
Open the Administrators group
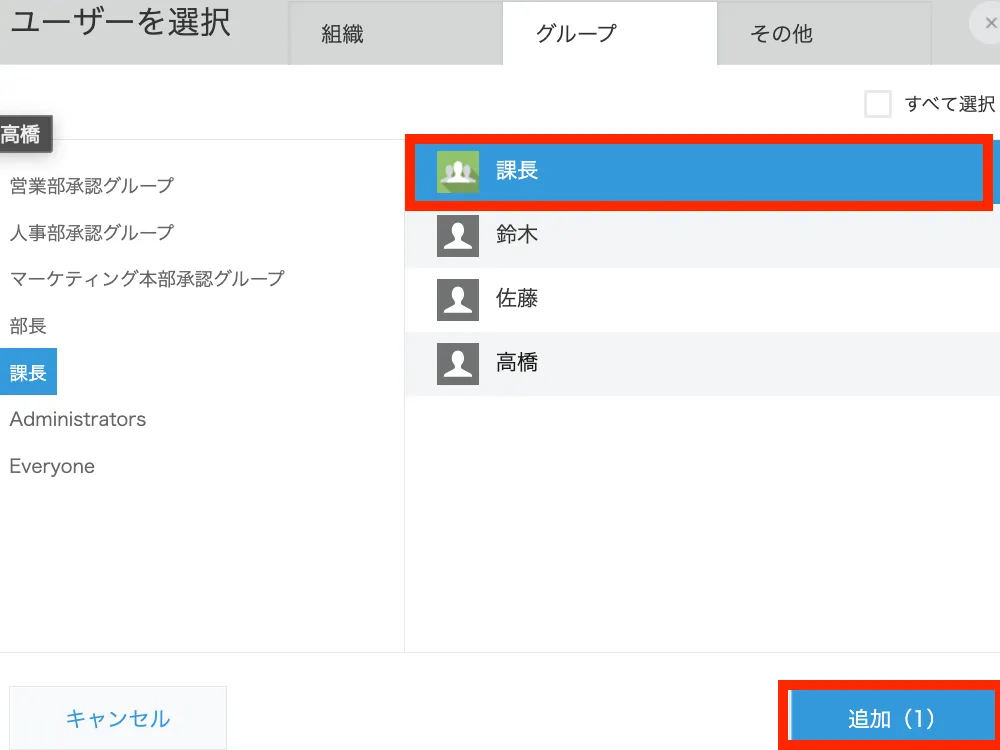78,420
